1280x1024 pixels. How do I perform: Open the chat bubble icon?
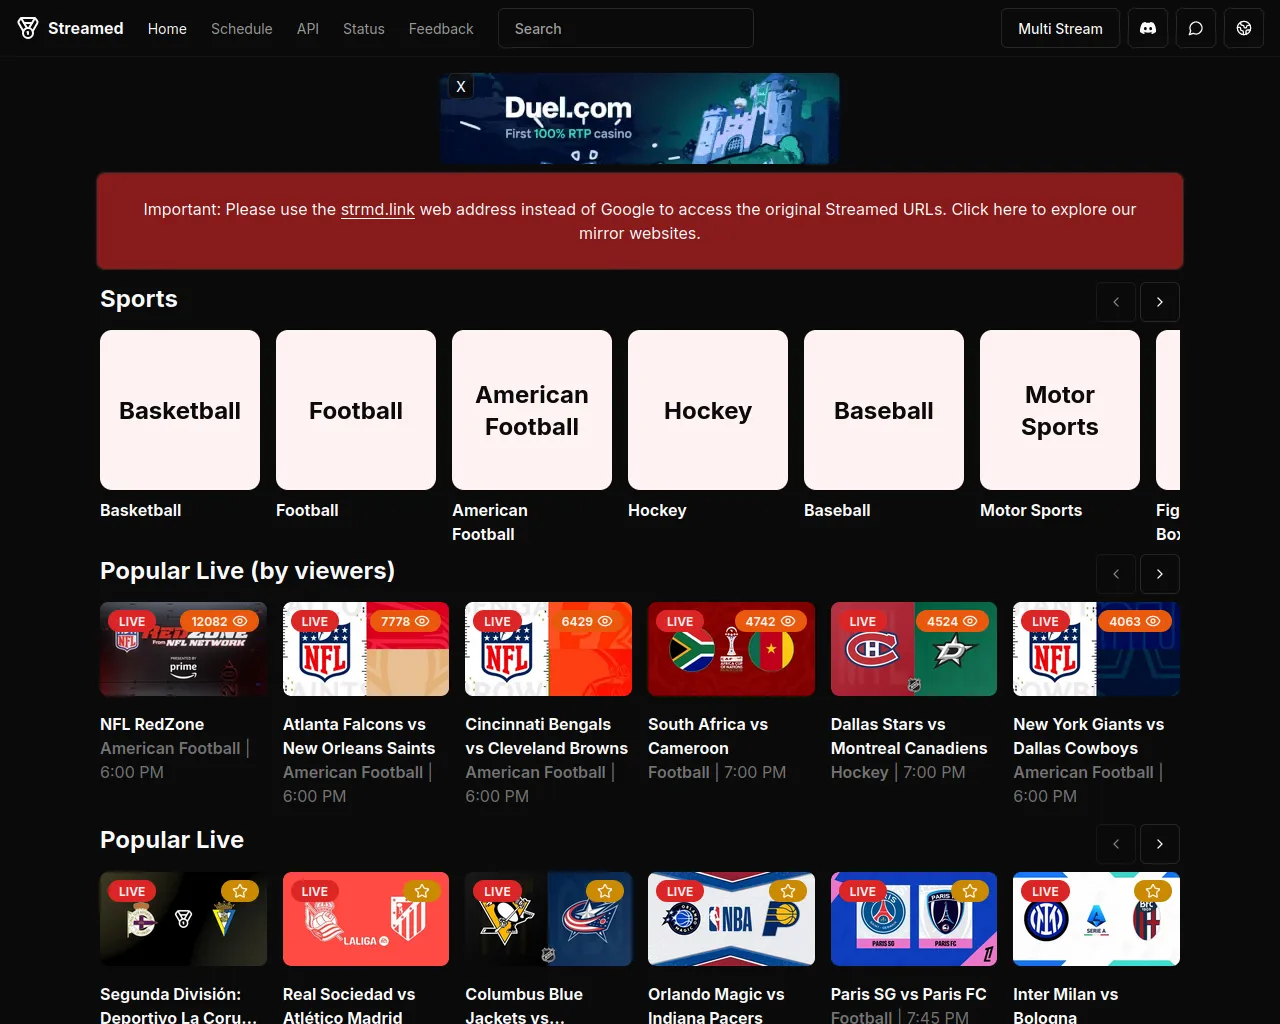click(1196, 29)
